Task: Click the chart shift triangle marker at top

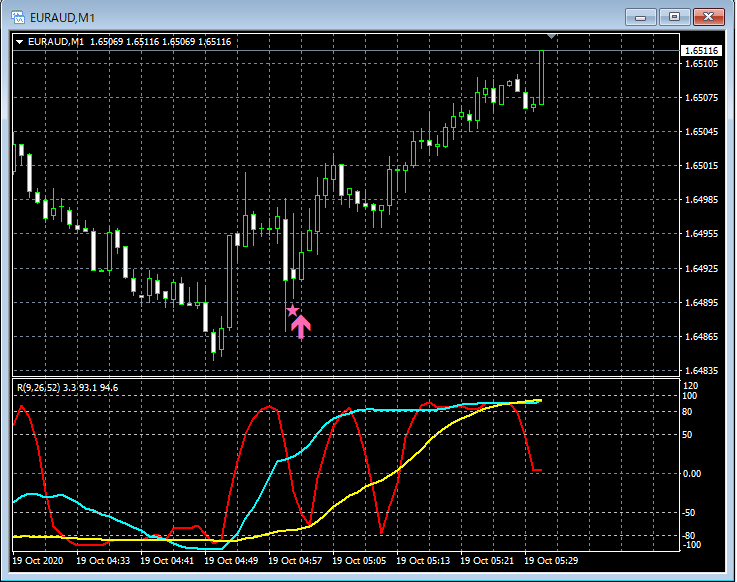Action: coord(551,36)
